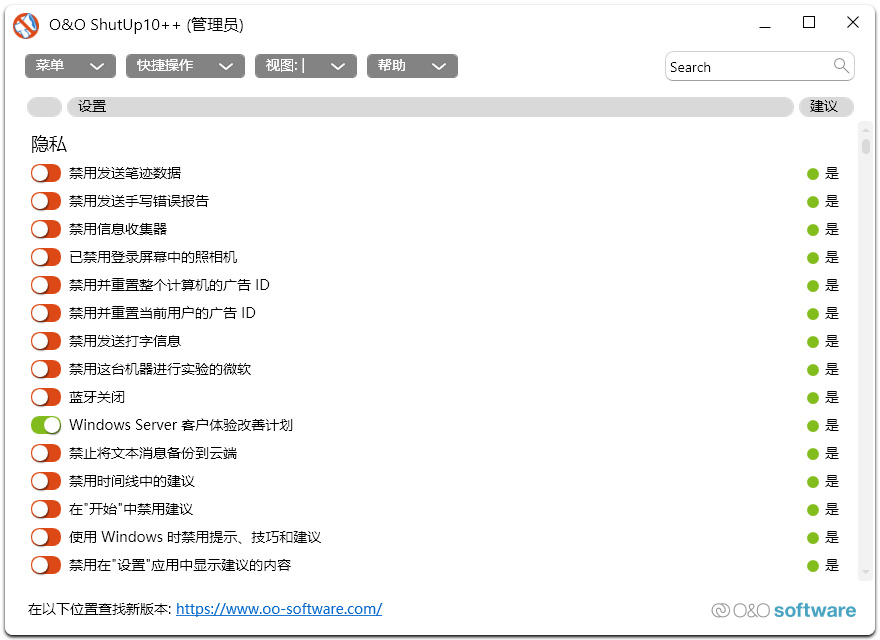Click the magnifier icon in the Search box
Image resolution: width=880 pixels, height=640 pixels.
click(x=841, y=66)
